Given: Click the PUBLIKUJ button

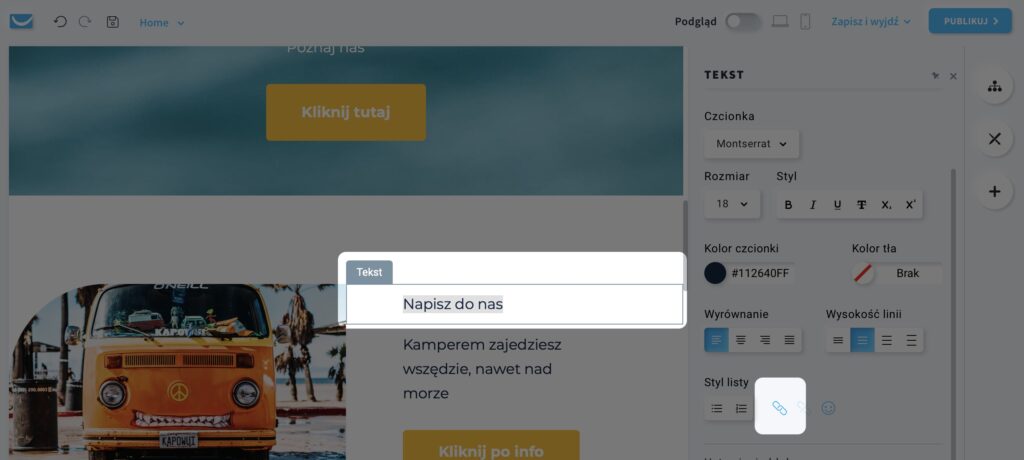Looking at the screenshot, I should (x=970, y=21).
